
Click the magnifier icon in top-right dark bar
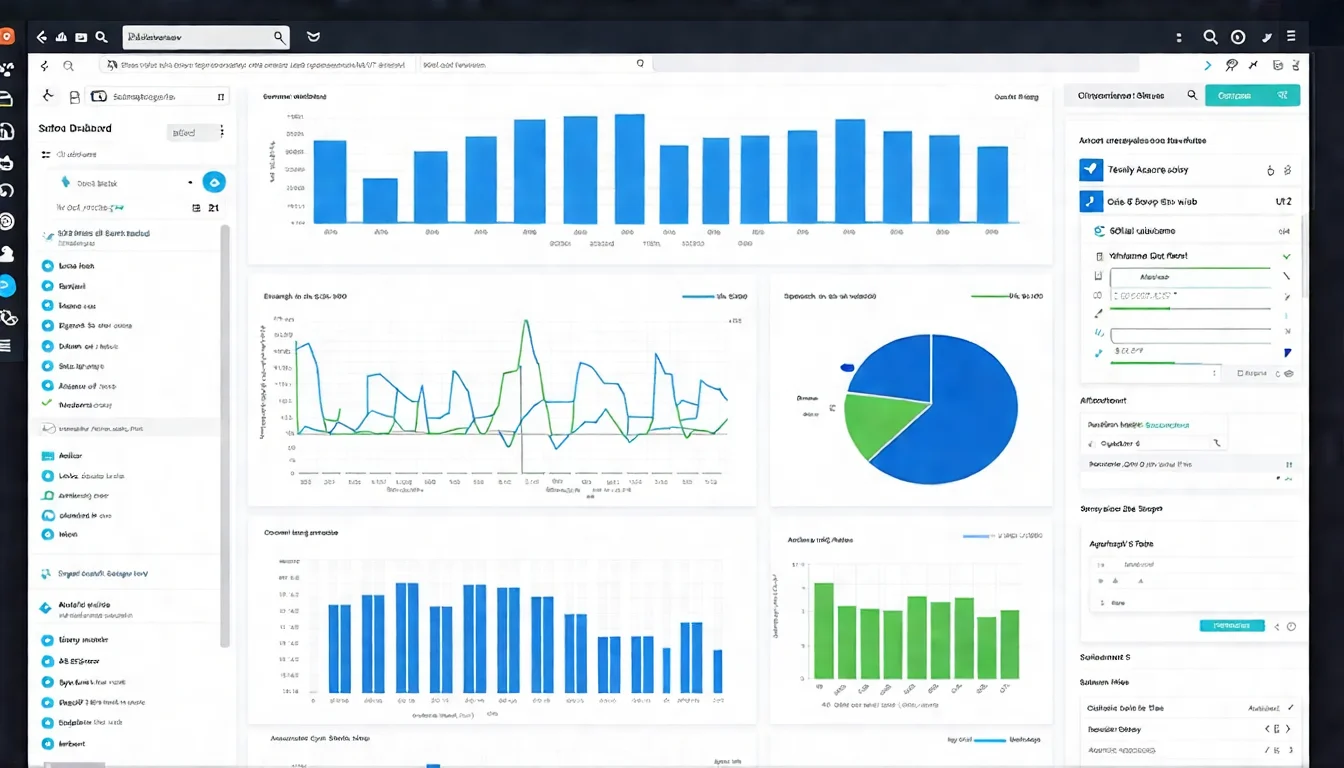click(1210, 37)
